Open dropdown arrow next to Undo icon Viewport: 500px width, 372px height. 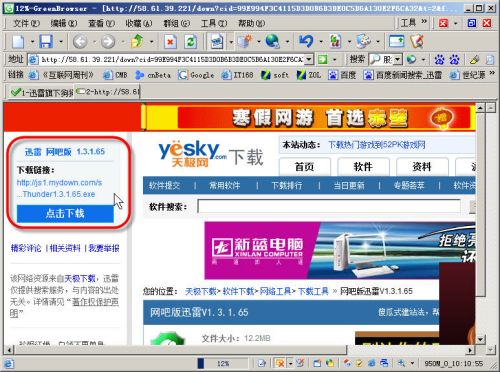click(321, 42)
